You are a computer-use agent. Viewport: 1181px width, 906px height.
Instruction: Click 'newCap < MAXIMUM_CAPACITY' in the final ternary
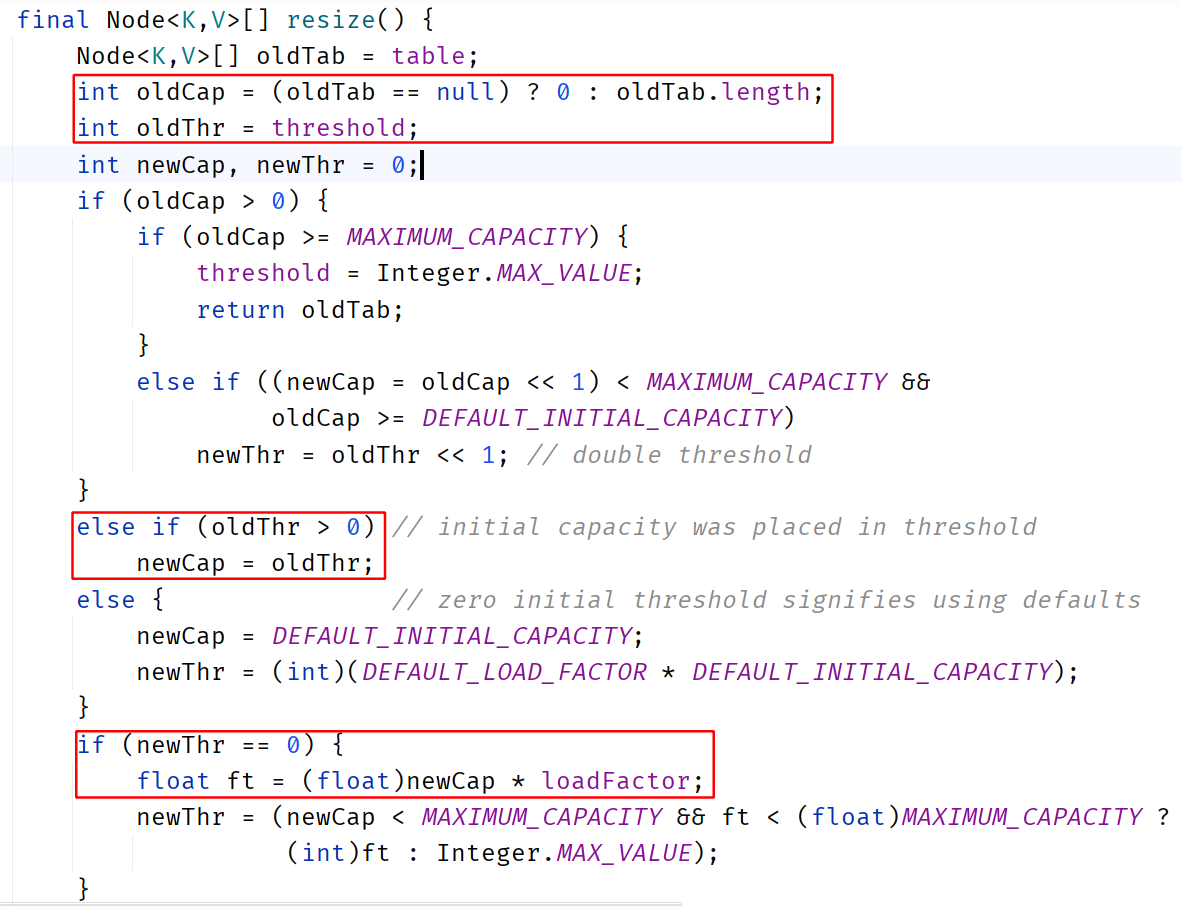(x=474, y=817)
